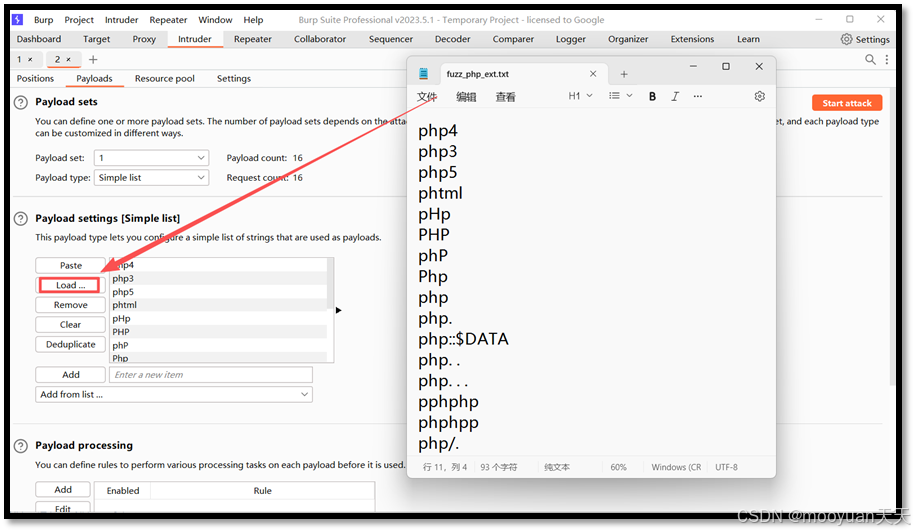This screenshot has width=915, height=532.
Task: Click the search magnifier icon in Burp
Action: 870,60
